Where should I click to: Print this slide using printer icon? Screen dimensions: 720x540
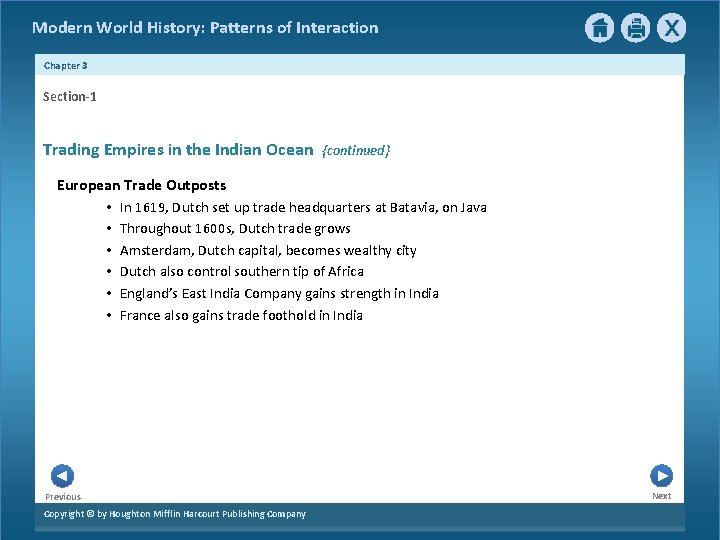coord(636,28)
